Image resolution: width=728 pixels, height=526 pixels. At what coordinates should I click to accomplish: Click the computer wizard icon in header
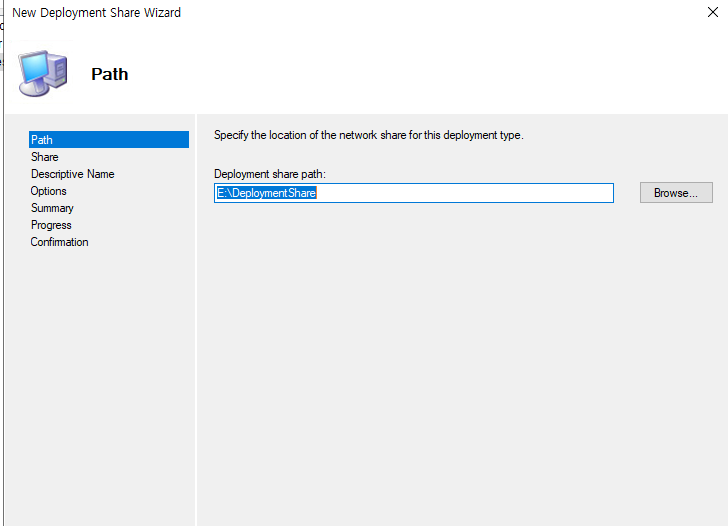(43, 73)
